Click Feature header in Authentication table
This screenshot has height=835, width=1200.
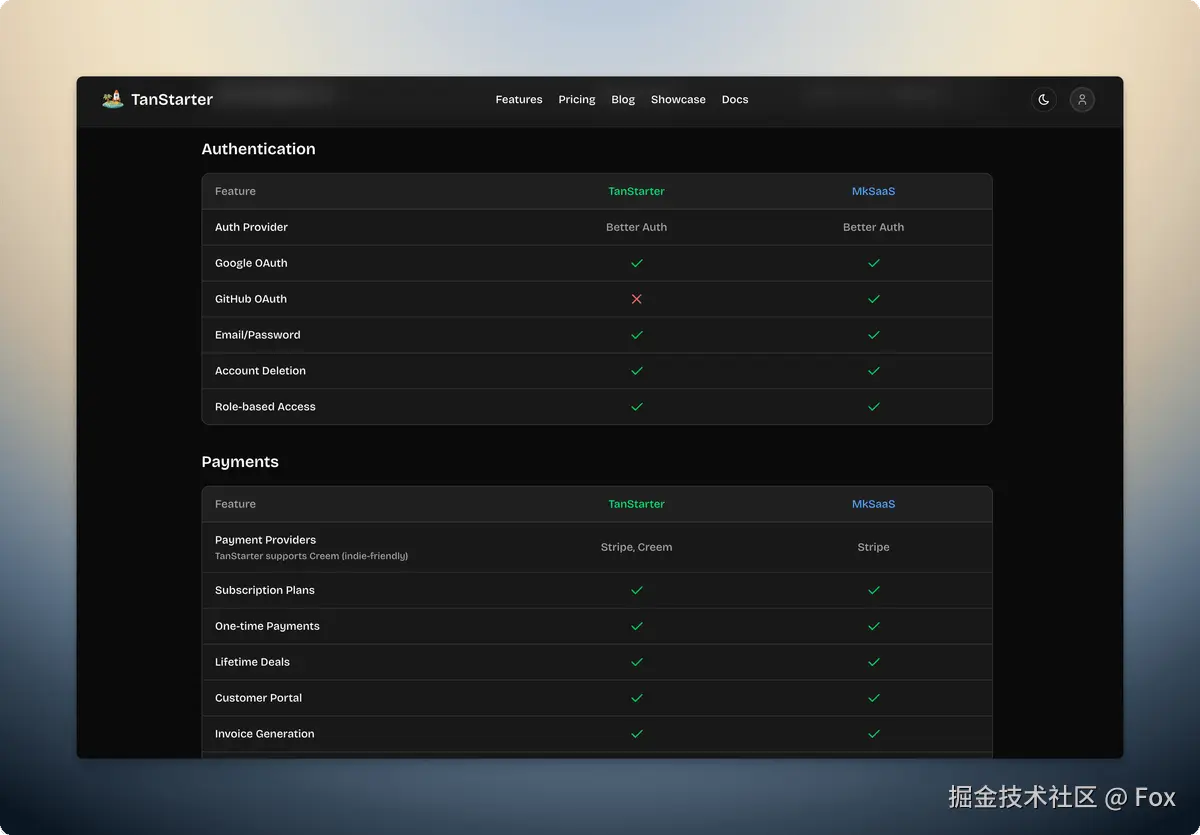pyautogui.click(x=235, y=191)
